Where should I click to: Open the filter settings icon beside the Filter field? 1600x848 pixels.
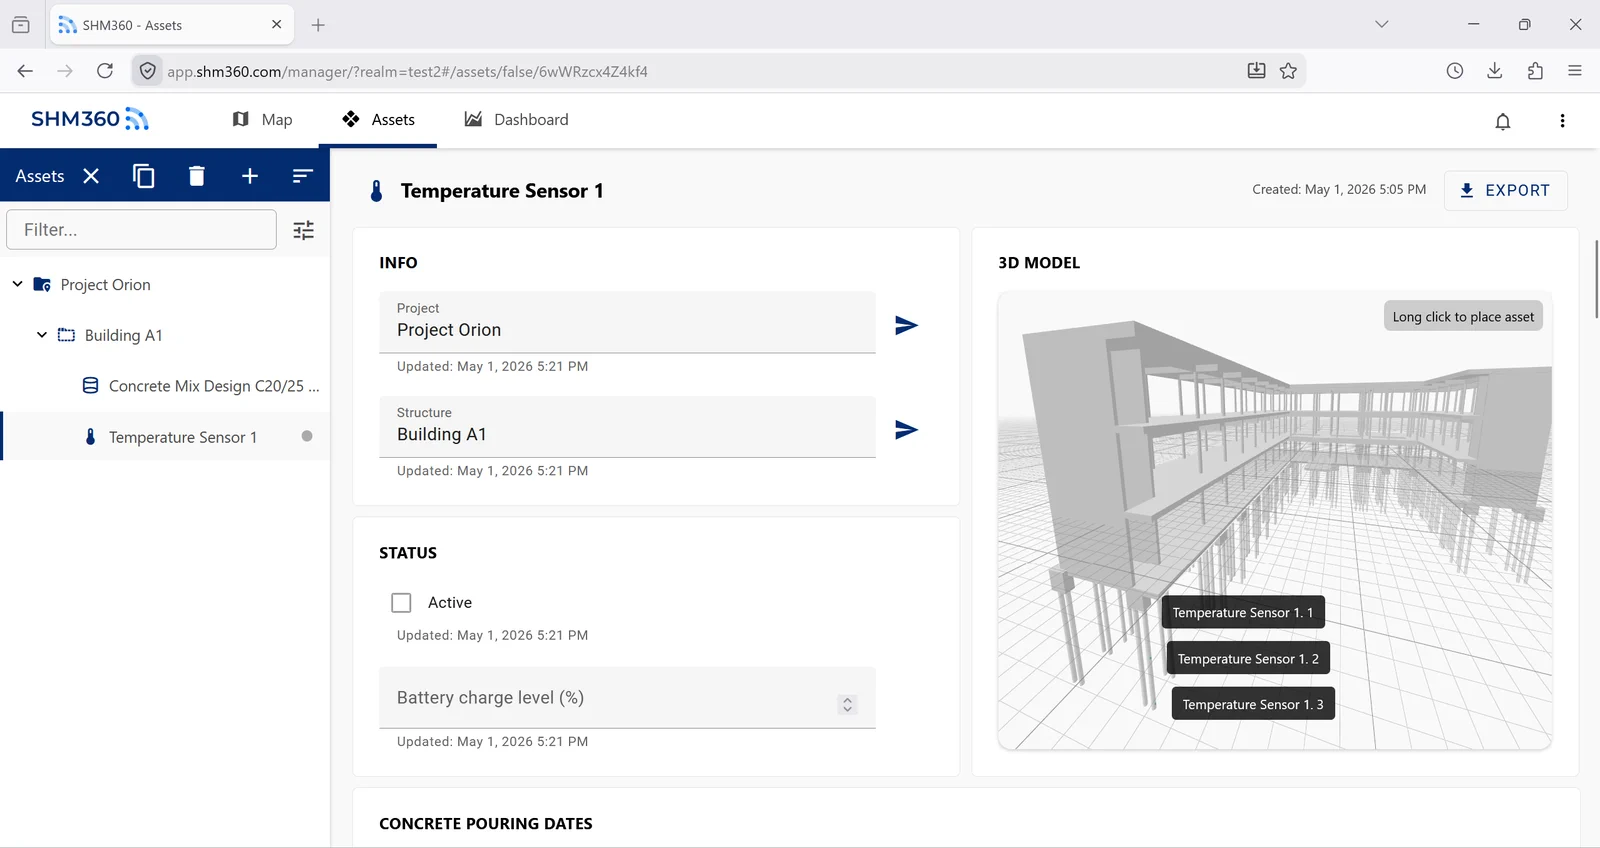(304, 230)
